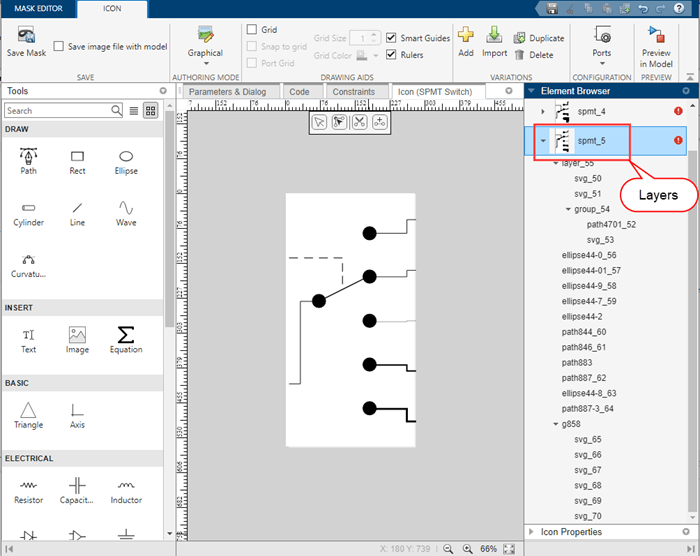Viewport: 700px width, 556px height.
Task: Switch Tools panel to list view
Action: click(x=133, y=111)
